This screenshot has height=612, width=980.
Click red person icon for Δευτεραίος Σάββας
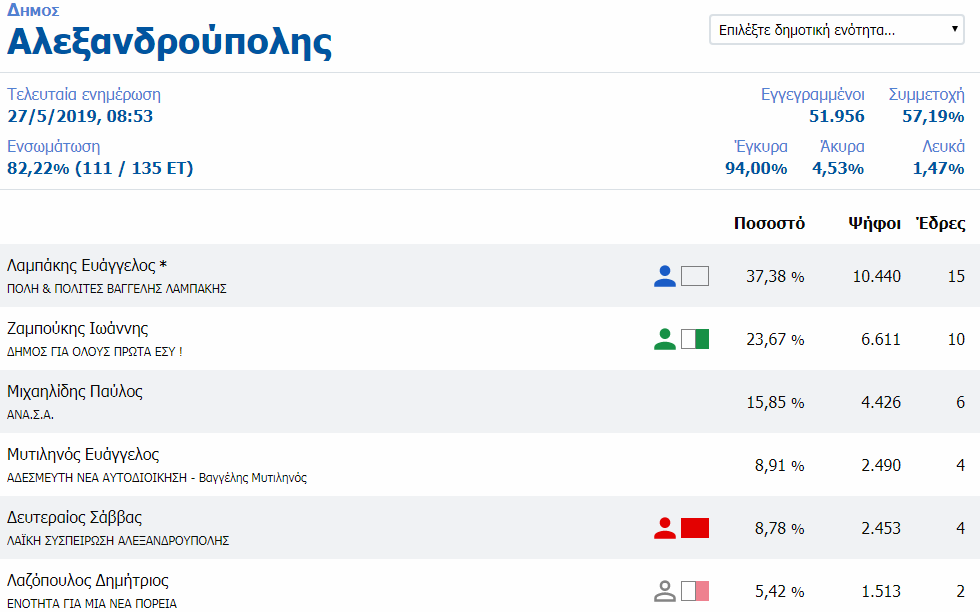(x=665, y=528)
